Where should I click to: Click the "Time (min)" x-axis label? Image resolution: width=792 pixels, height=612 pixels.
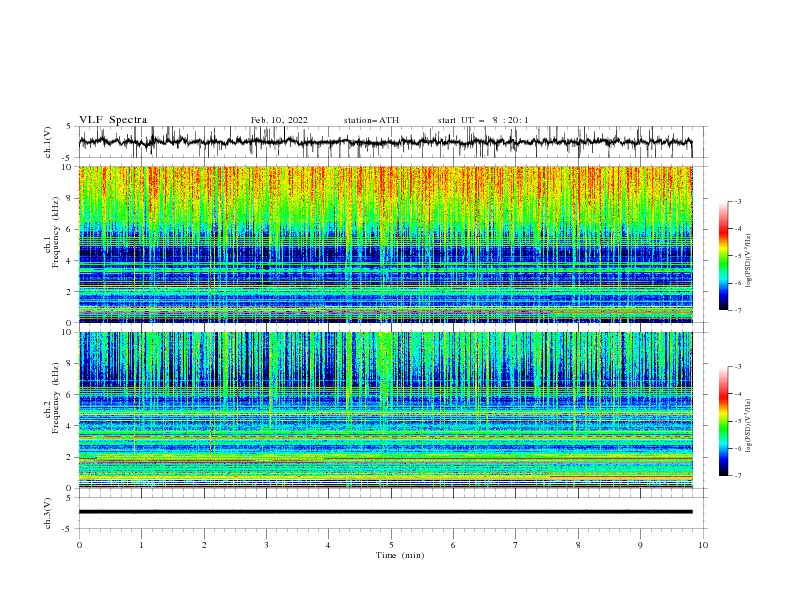tap(400, 555)
